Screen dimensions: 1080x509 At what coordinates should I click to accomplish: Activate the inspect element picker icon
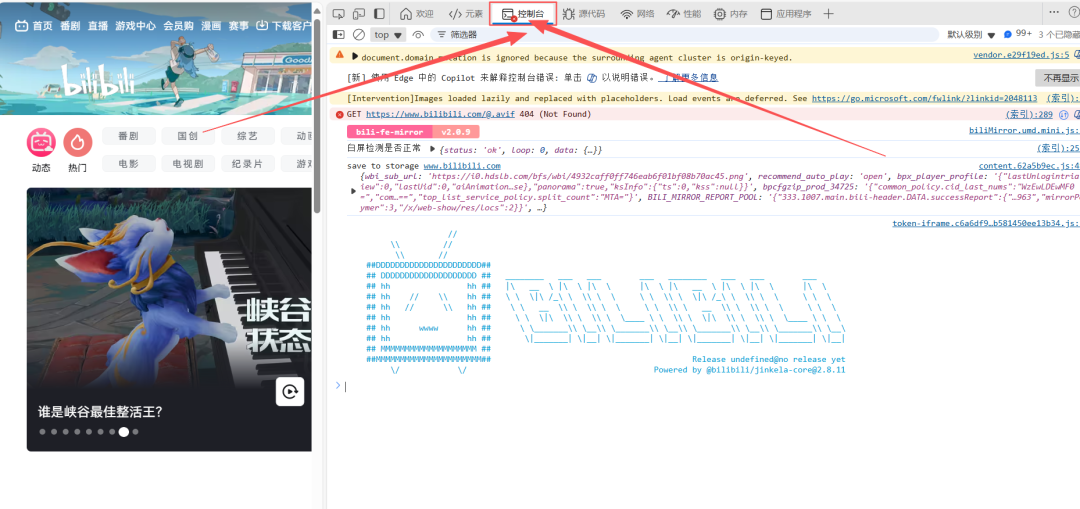[x=339, y=14]
